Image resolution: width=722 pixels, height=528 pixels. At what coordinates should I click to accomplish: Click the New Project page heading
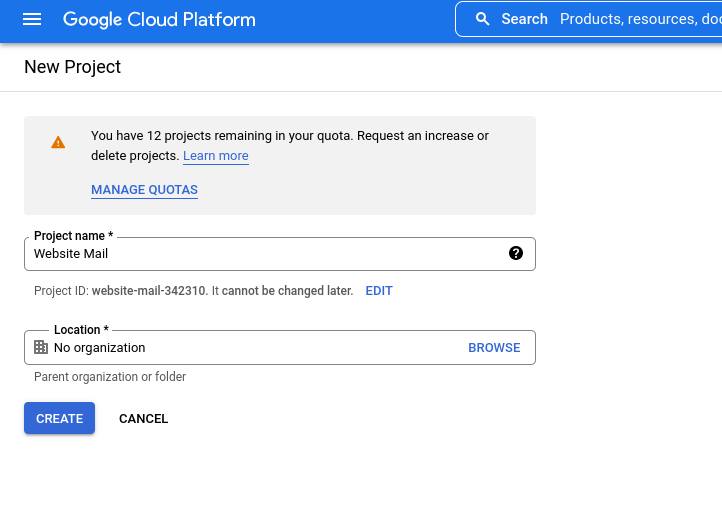pyautogui.click(x=72, y=67)
